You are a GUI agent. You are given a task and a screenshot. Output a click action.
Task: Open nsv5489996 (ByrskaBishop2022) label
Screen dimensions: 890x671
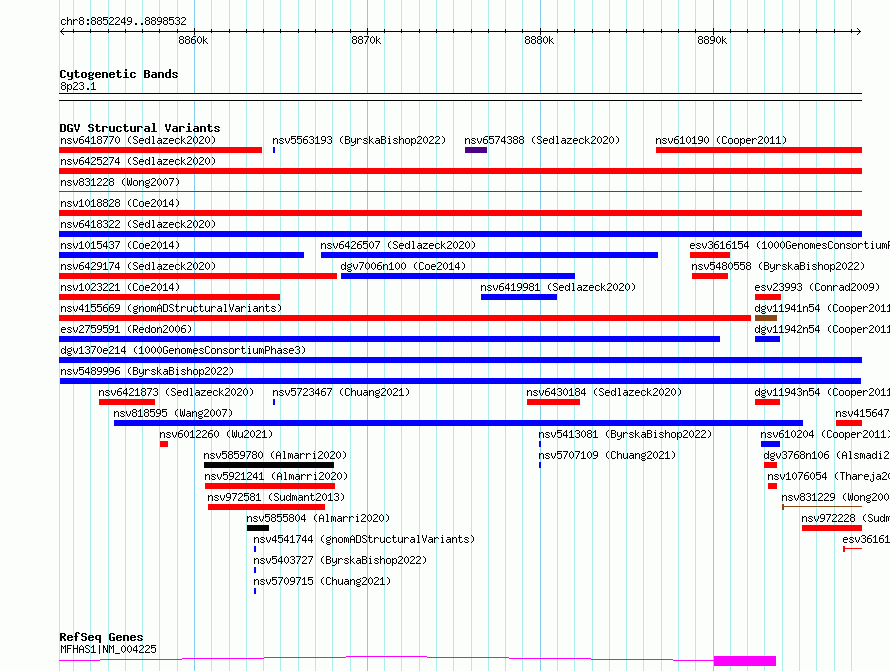click(x=147, y=371)
